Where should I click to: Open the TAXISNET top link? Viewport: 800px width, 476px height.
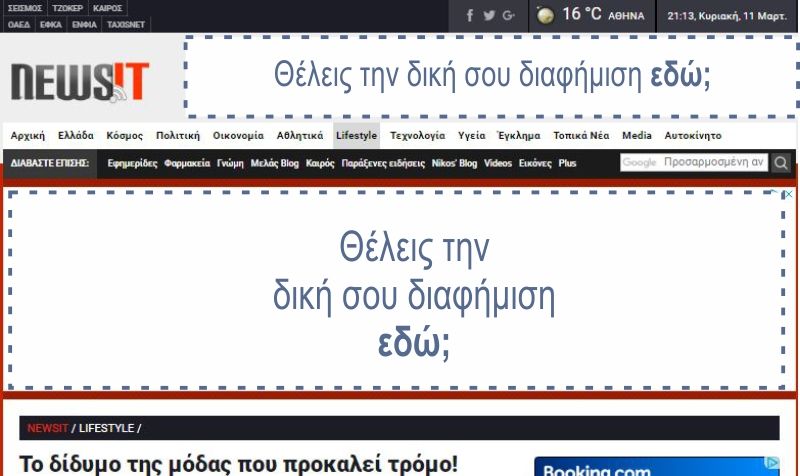point(127,23)
